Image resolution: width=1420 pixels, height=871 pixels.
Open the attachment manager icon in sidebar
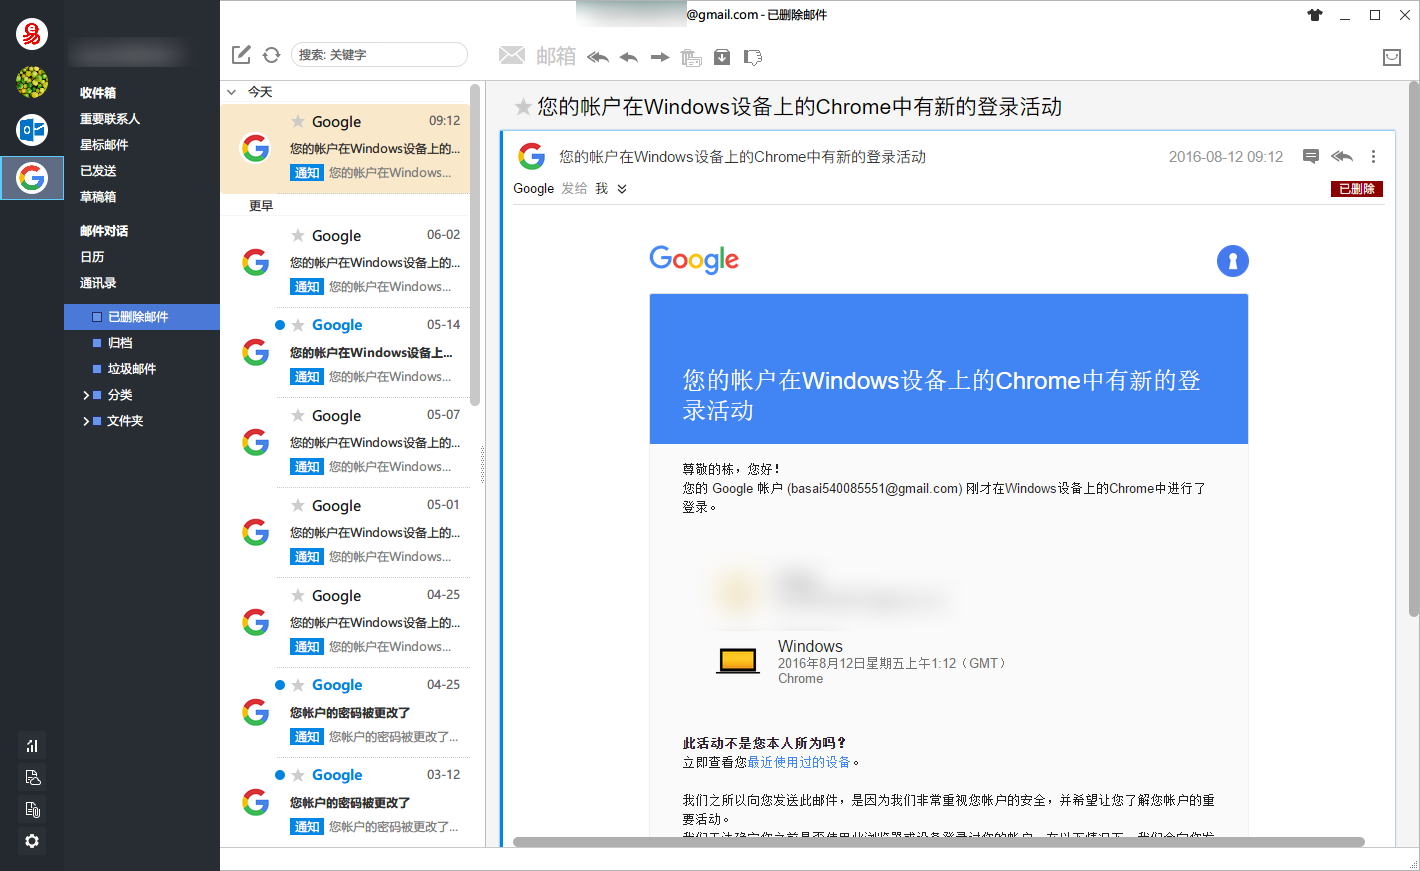(32, 809)
